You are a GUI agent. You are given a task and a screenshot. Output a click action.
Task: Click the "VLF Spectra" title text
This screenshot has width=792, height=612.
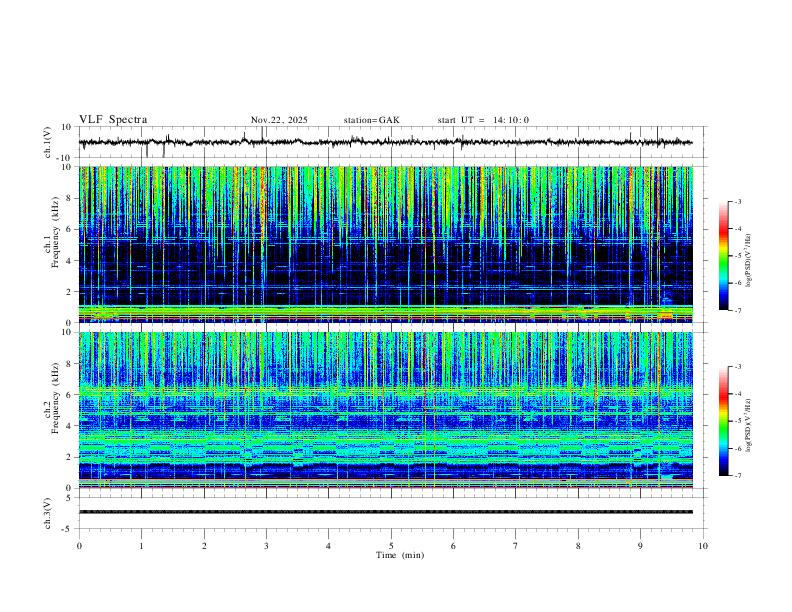click(113, 120)
